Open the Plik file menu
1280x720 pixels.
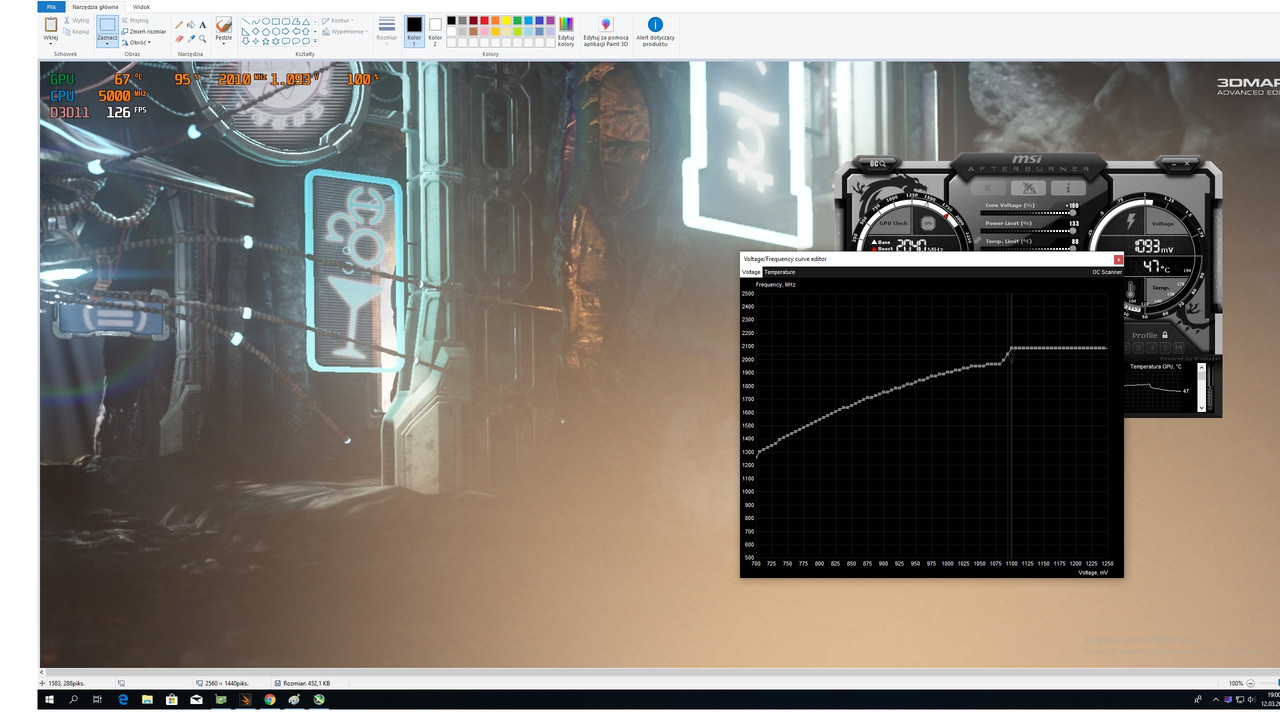51,6
